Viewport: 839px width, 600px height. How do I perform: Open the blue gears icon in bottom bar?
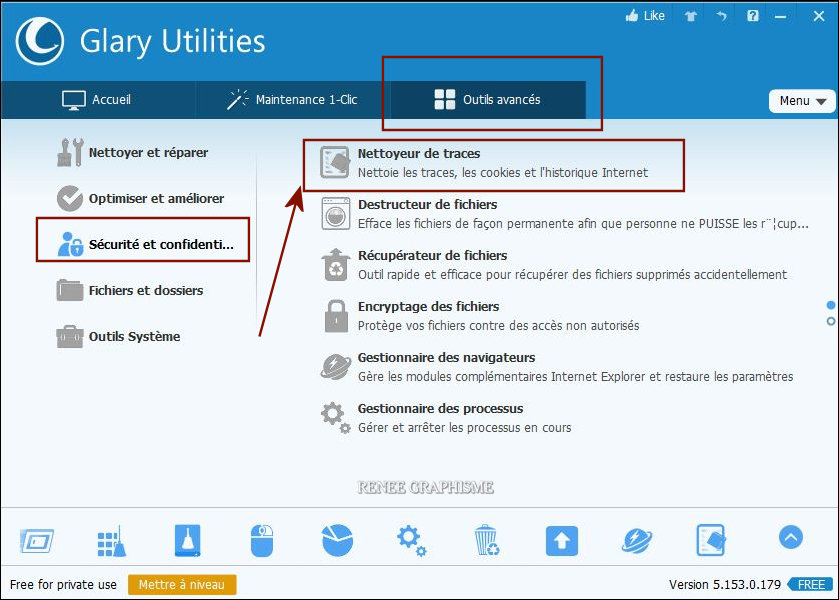tap(411, 541)
